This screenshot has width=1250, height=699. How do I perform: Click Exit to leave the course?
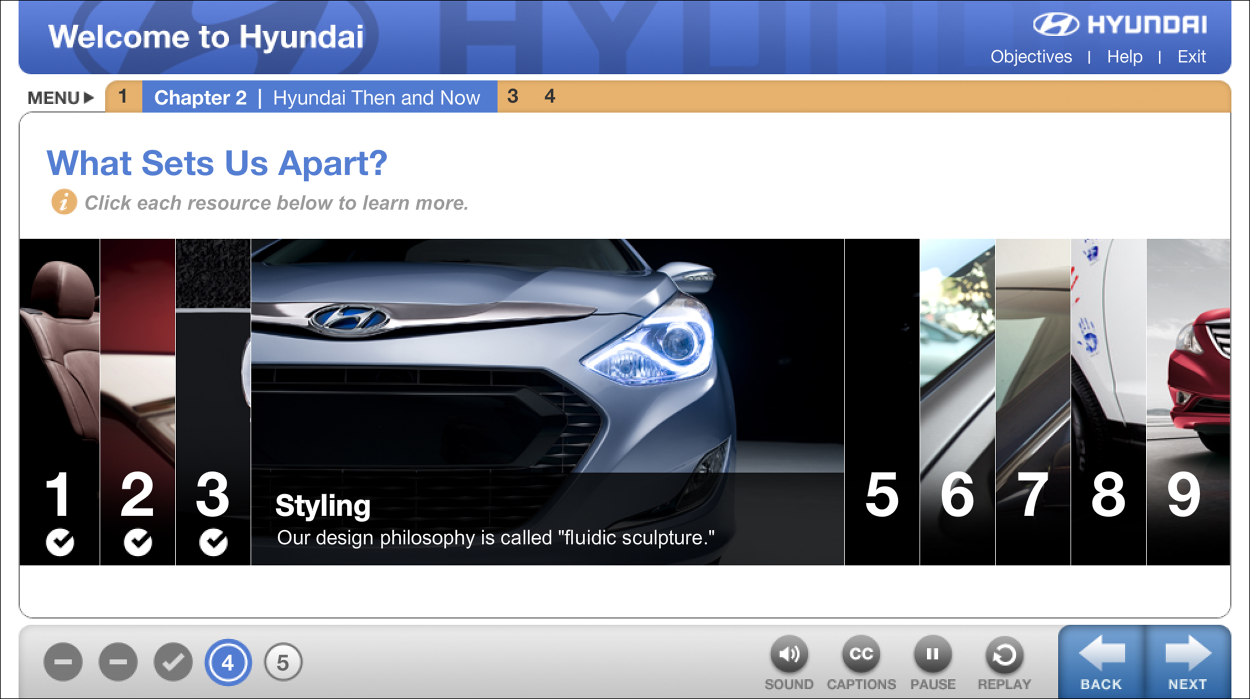(1191, 57)
